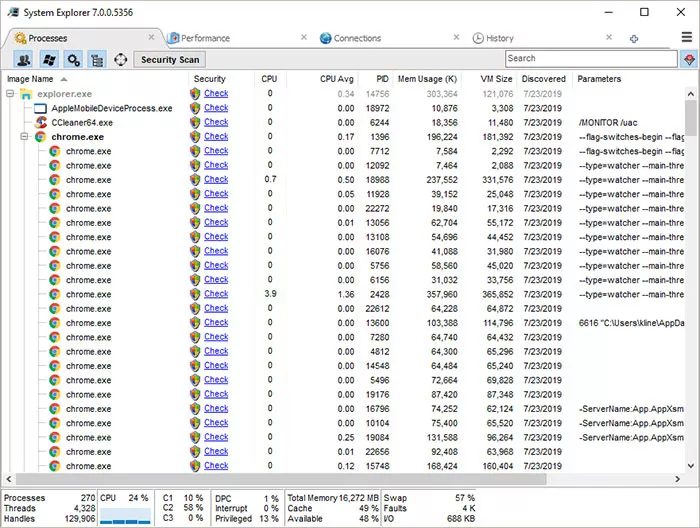The height and width of the screenshot is (528, 700).
Task: Add a new tab with plus icon
Action: click(x=634, y=39)
